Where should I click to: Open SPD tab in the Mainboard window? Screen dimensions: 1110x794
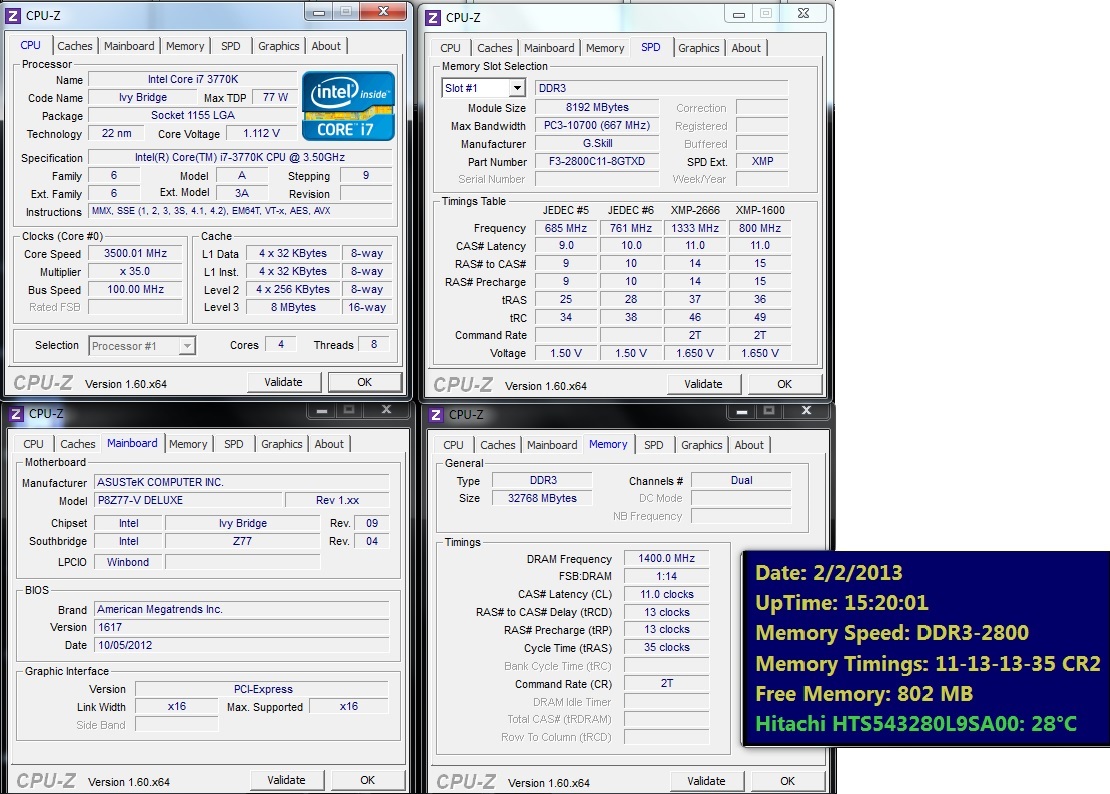pyautogui.click(x=234, y=444)
